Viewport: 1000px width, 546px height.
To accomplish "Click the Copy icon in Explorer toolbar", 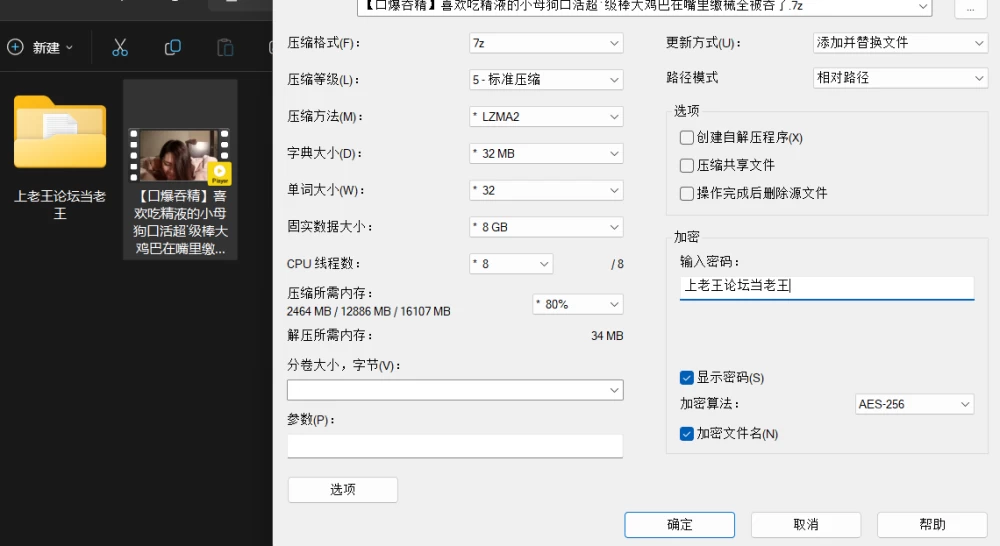I will click(172, 47).
